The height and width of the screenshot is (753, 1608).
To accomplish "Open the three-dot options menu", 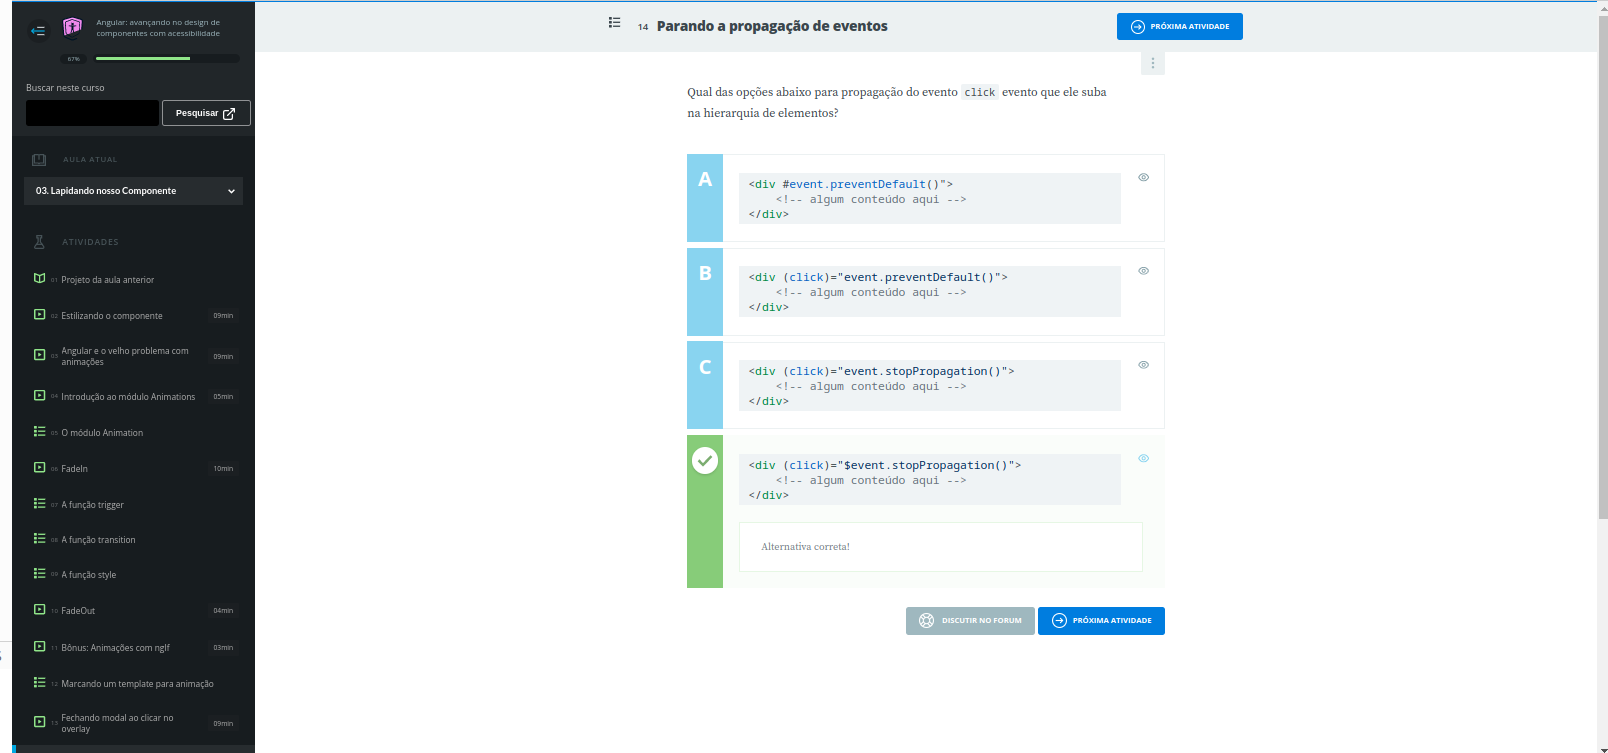I will click(1152, 63).
